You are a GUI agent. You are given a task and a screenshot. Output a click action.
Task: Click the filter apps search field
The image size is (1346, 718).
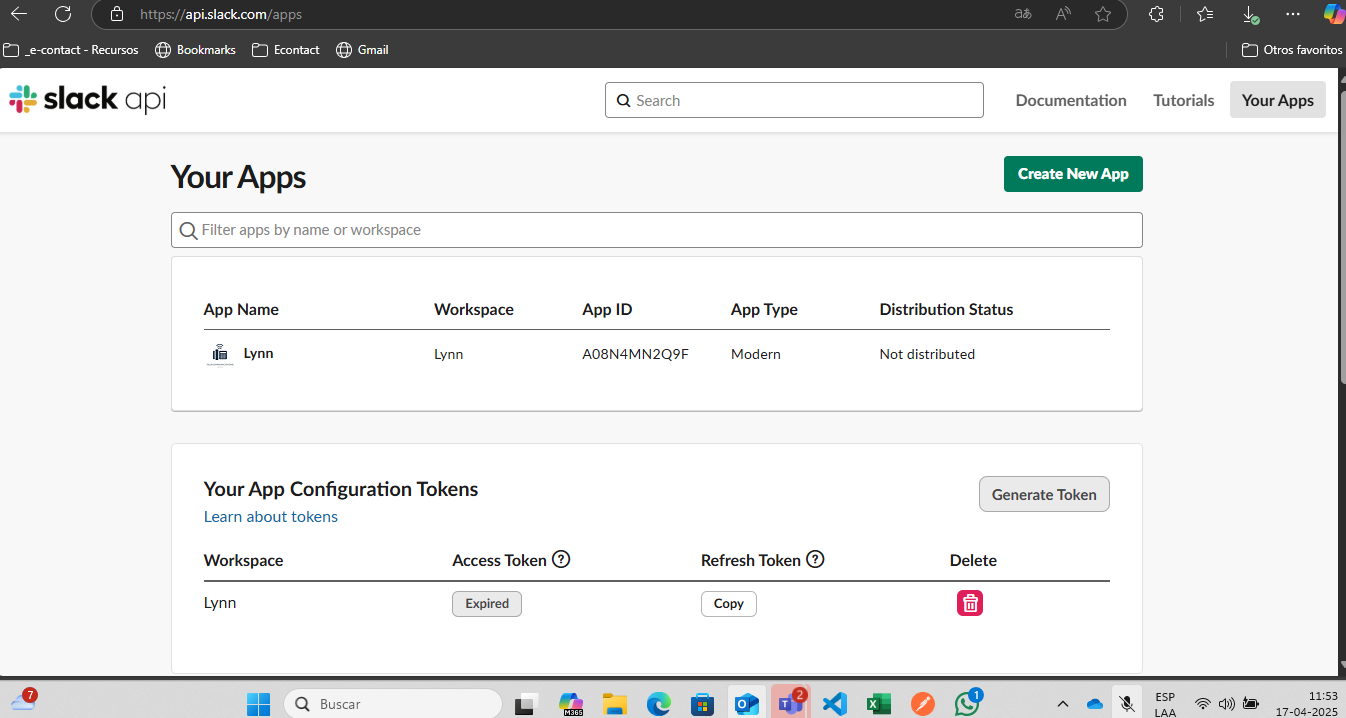coord(656,230)
